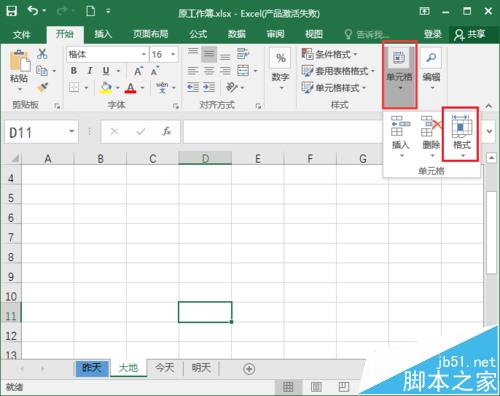Switch to the Insert ribbon tab

[x=103, y=34]
